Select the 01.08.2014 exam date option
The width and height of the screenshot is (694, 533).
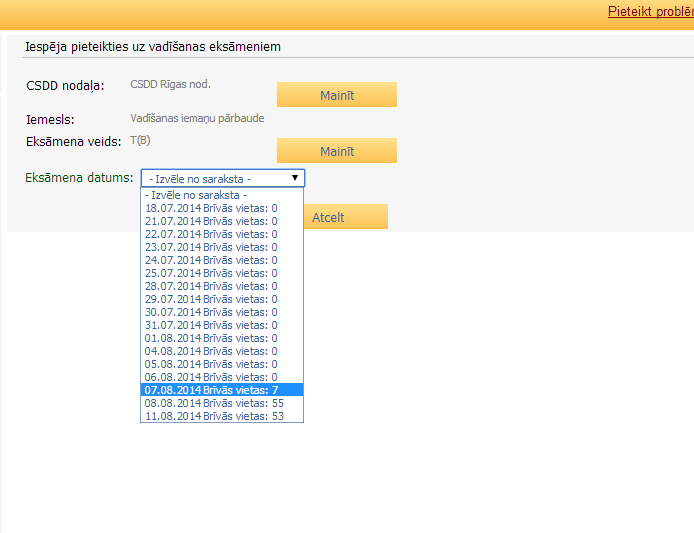coord(222,338)
